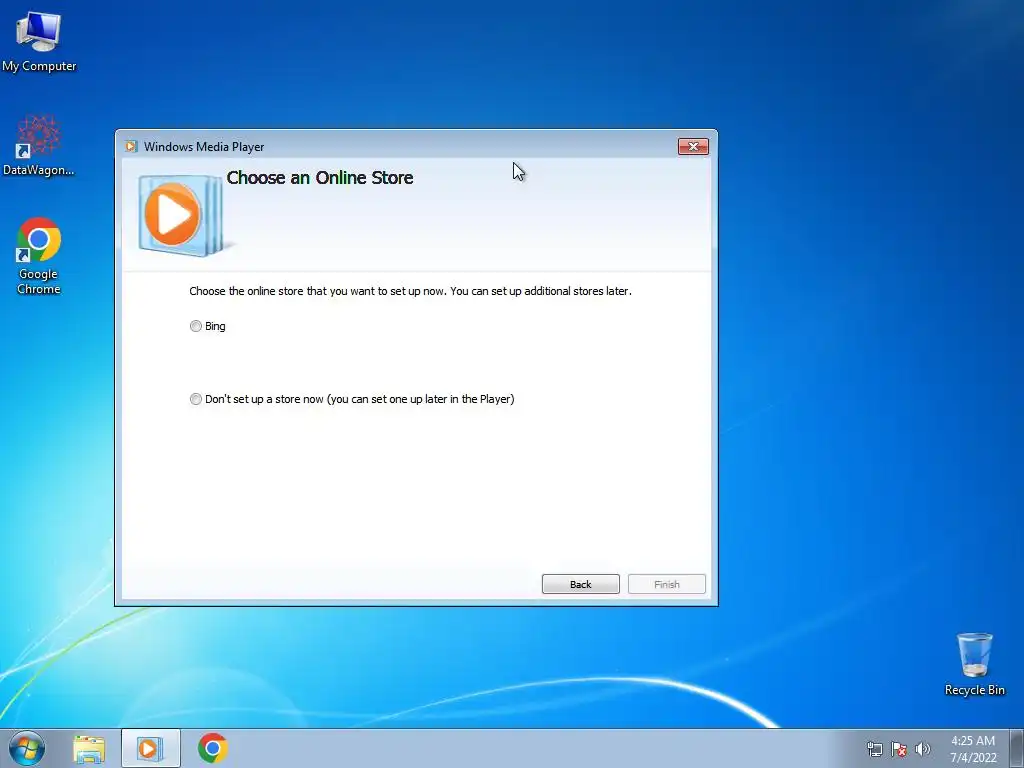1024x768 pixels.
Task: Click the instruction text about online stores
Action: tap(410, 291)
